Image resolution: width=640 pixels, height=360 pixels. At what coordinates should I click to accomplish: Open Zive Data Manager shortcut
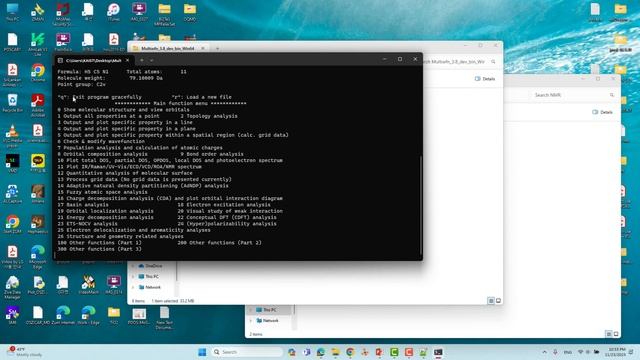click(x=12, y=287)
